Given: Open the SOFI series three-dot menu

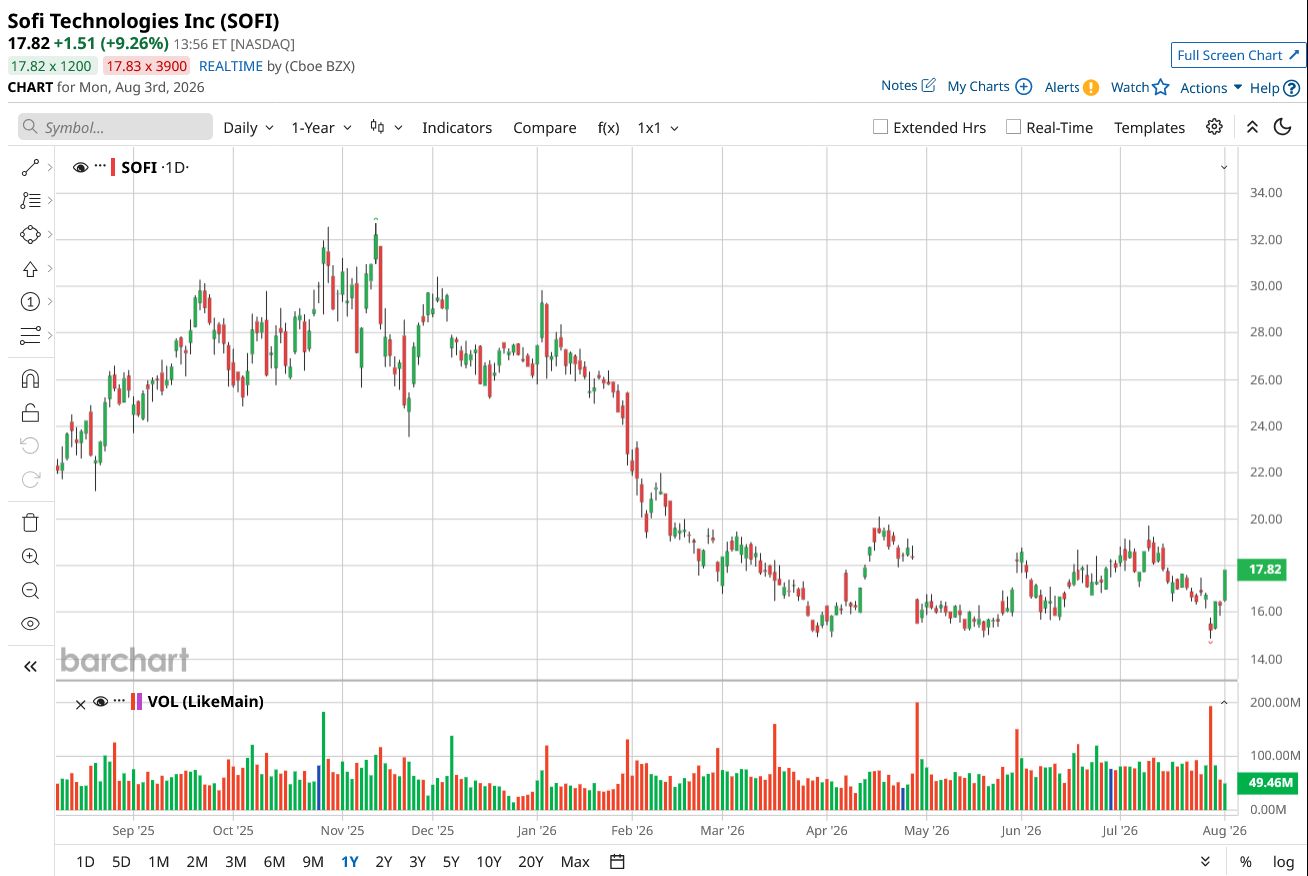Looking at the screenshot, I should tap(101, 167).
